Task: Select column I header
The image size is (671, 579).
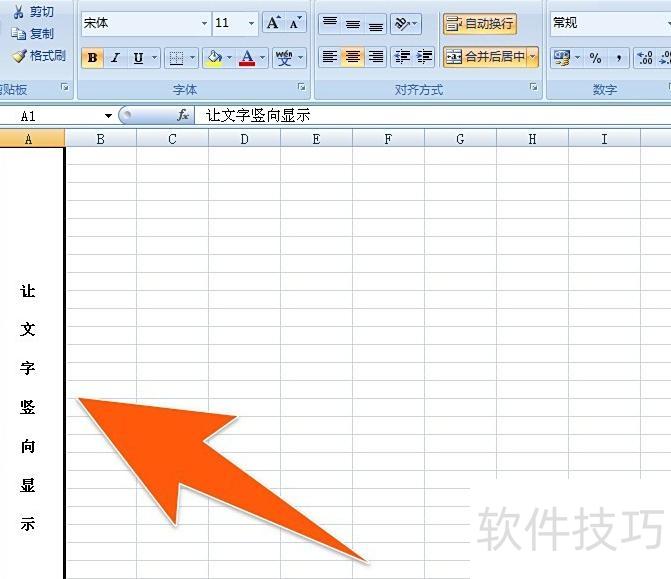Action: coord(604,139)
